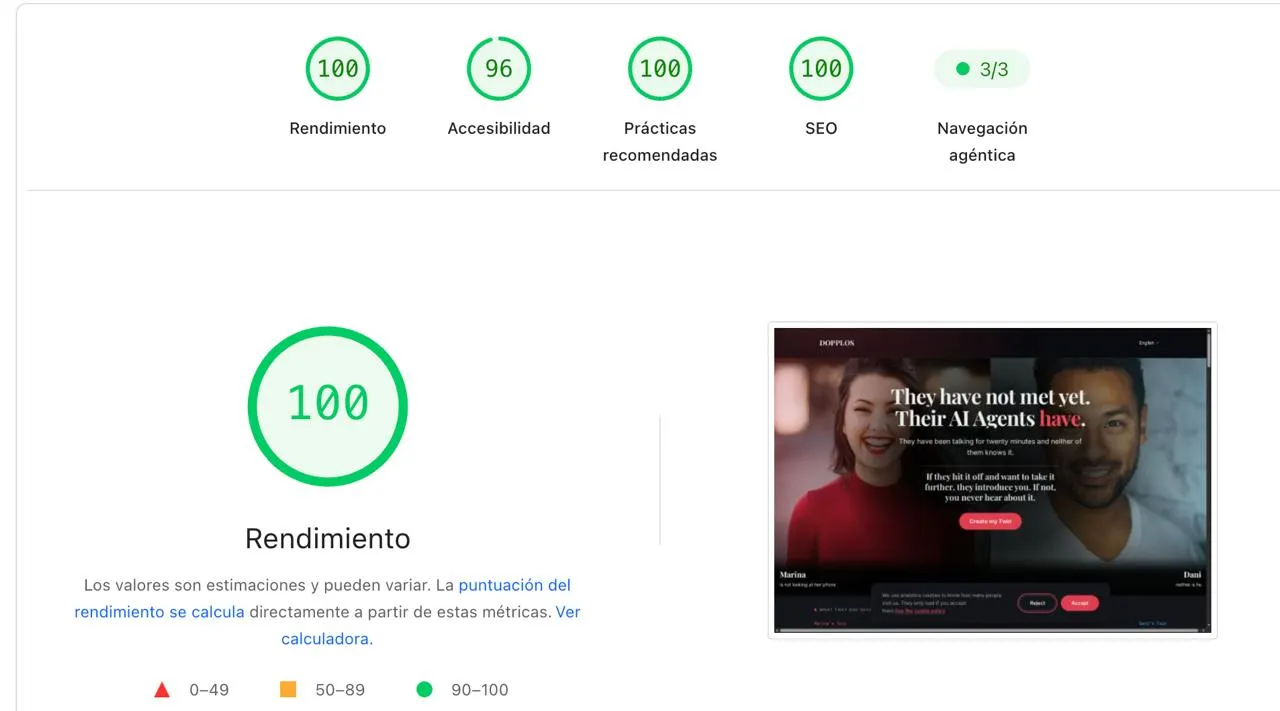
Task: Click the red triangle 0–49 legend icon
Action: tap(162, 689)
